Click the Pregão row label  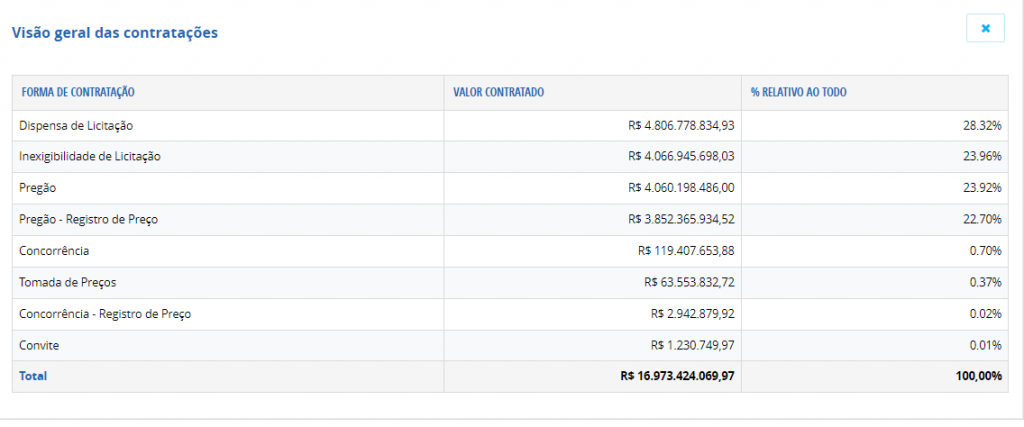[38, 188]
